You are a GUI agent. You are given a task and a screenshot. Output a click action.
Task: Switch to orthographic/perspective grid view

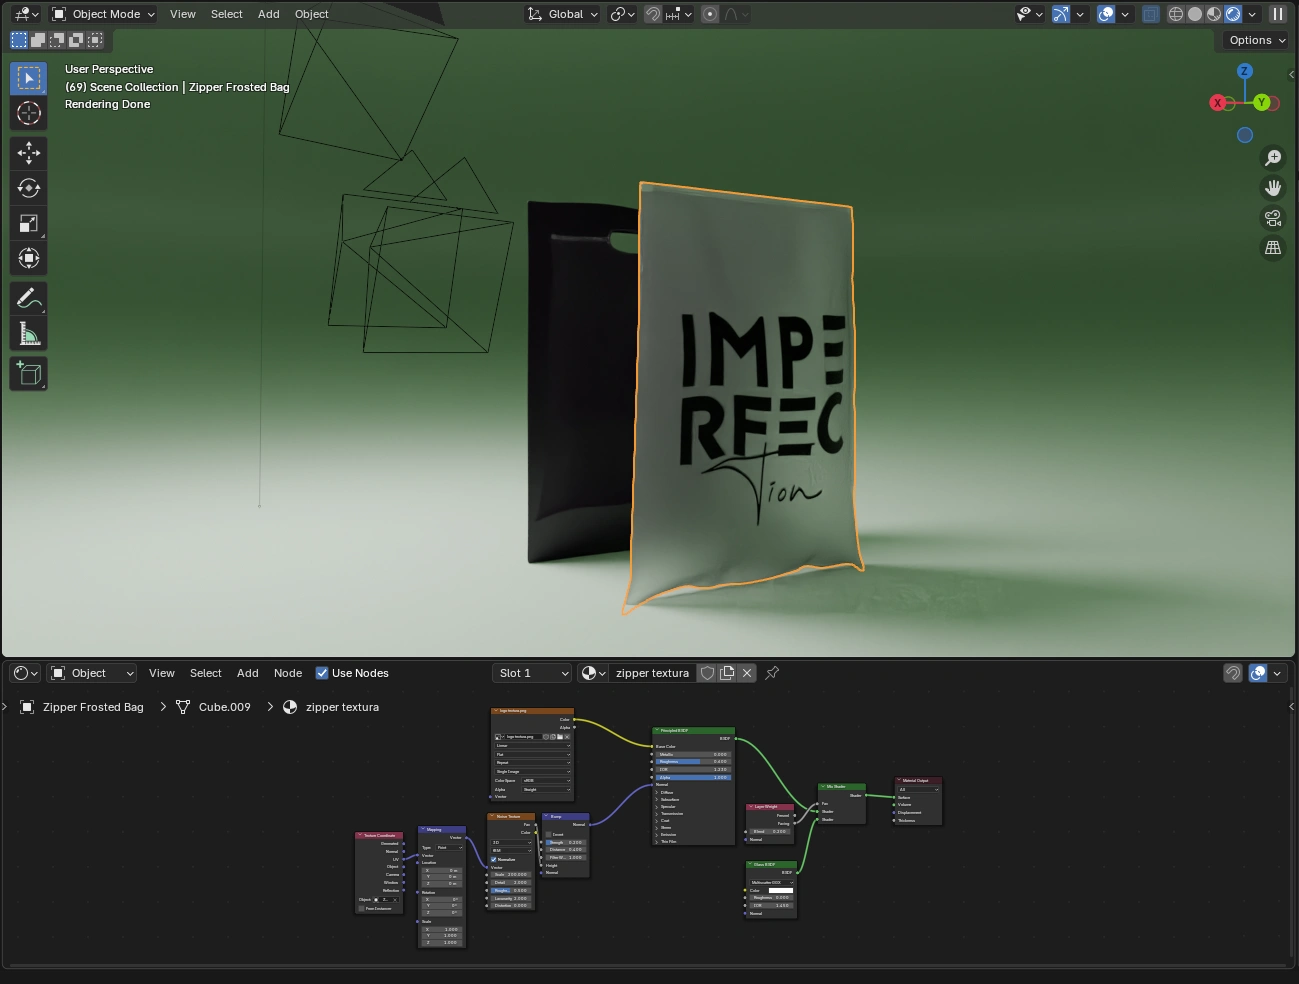1273,248
